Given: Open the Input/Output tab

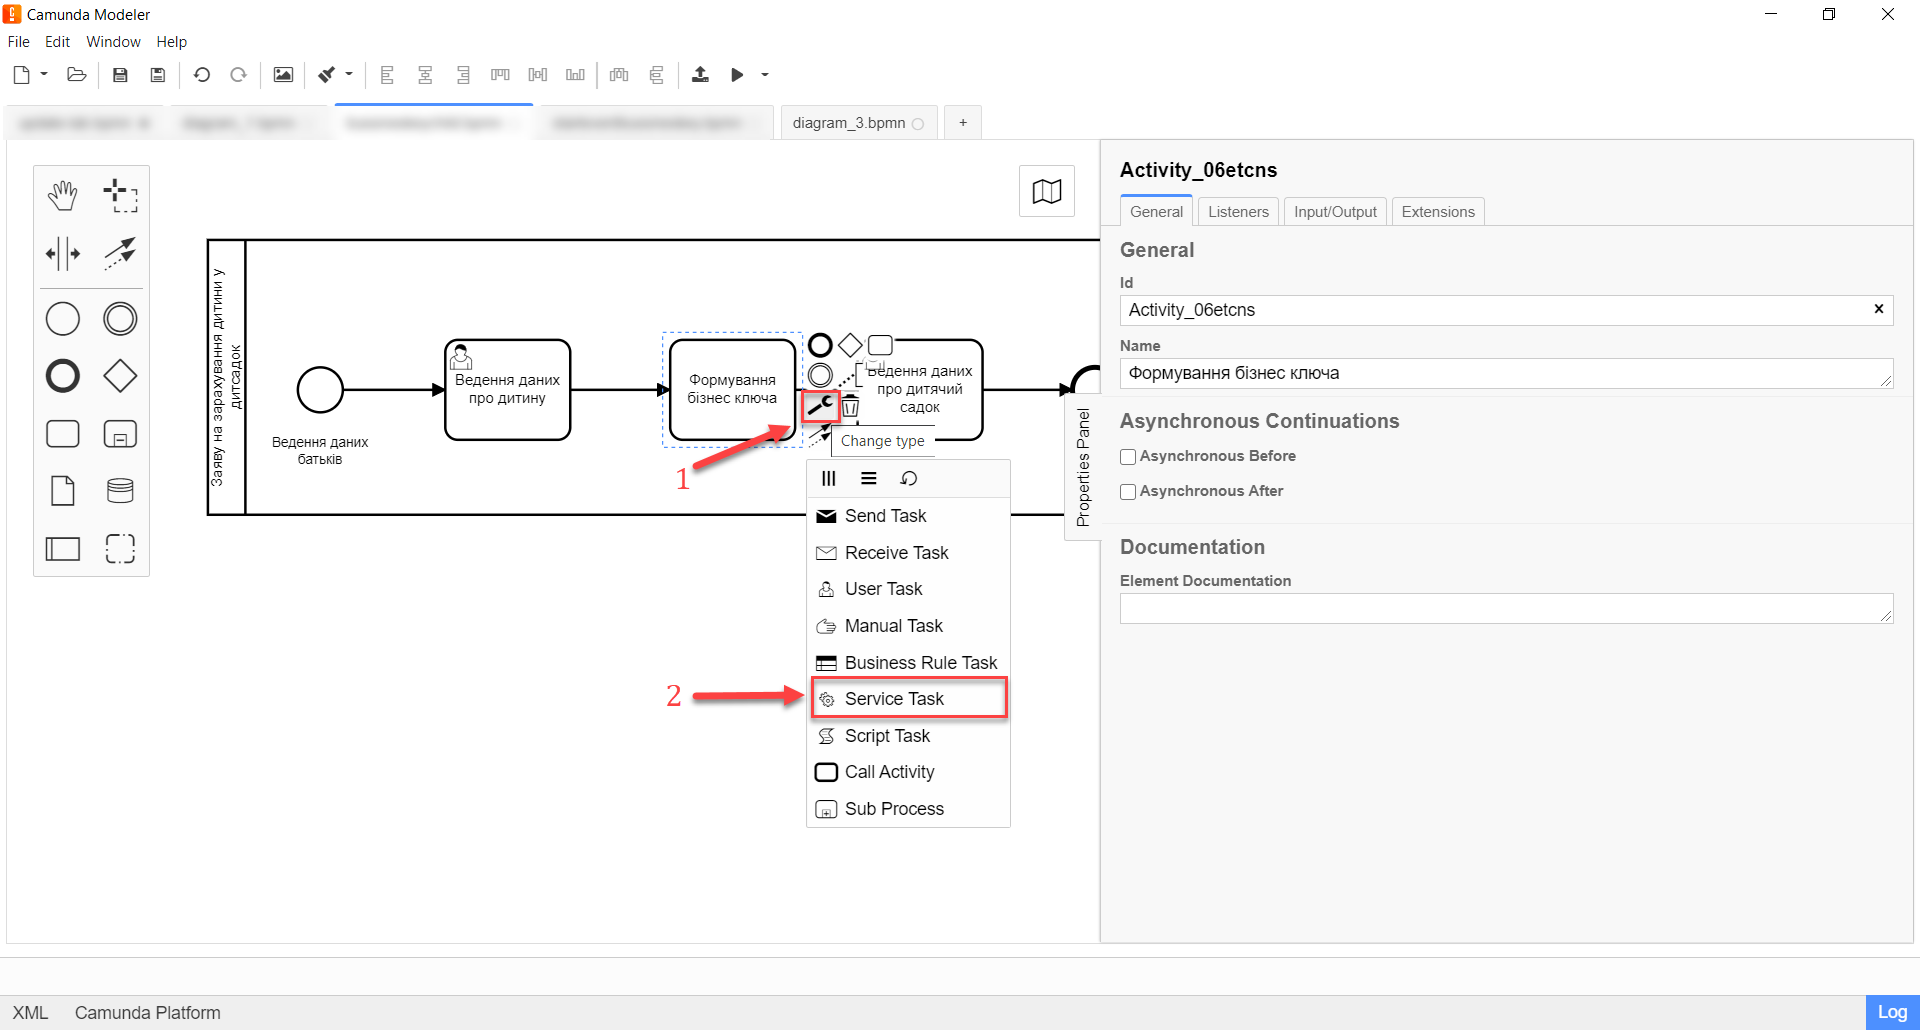Looking at the screenshot, I should click(x=1335, y=212).
